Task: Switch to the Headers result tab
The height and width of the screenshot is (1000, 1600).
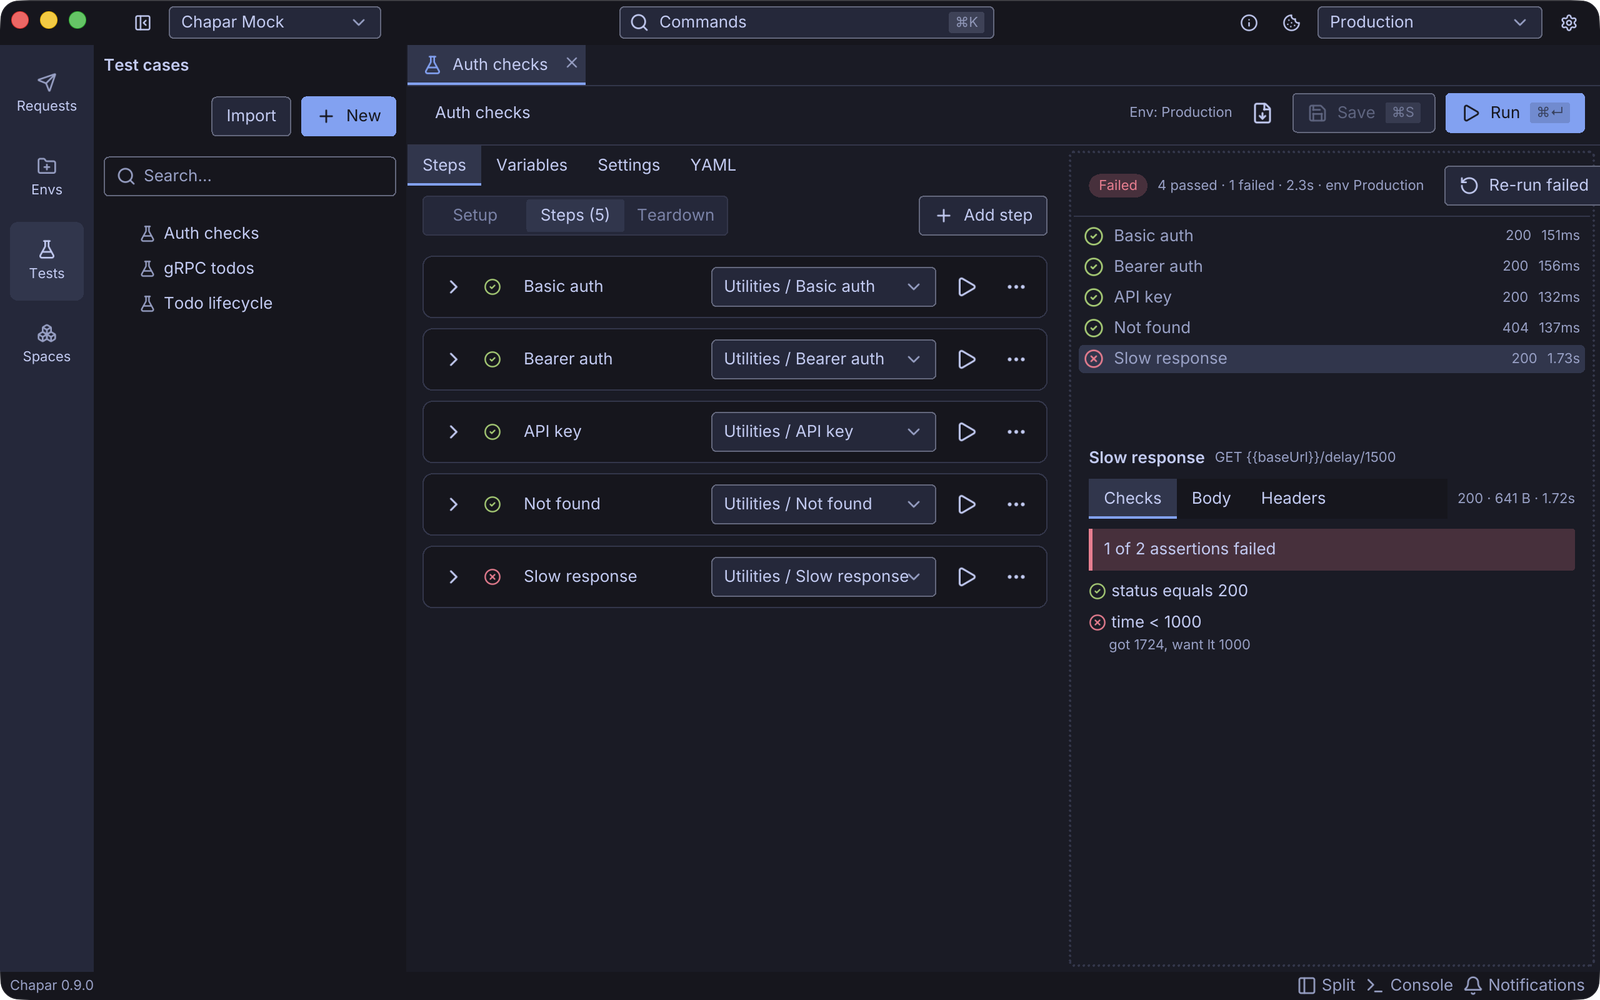Action: 1293,498
